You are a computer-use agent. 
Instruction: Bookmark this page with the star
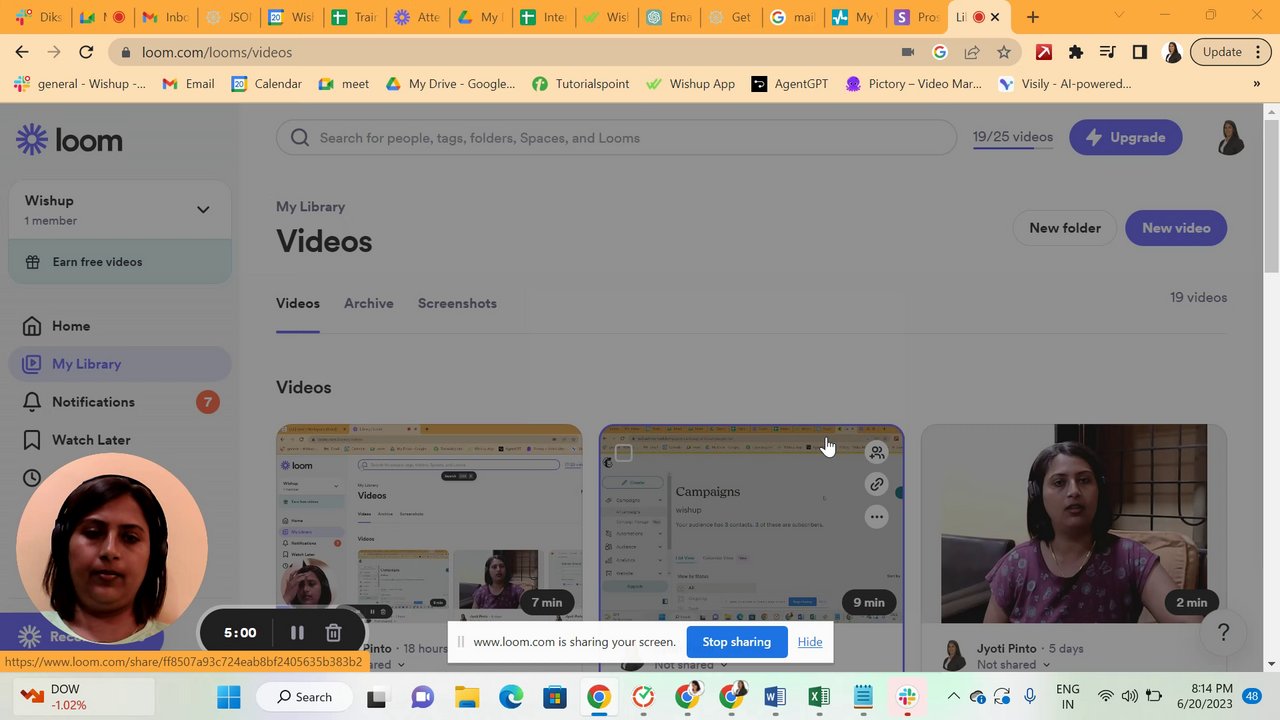click(1004, 52)
